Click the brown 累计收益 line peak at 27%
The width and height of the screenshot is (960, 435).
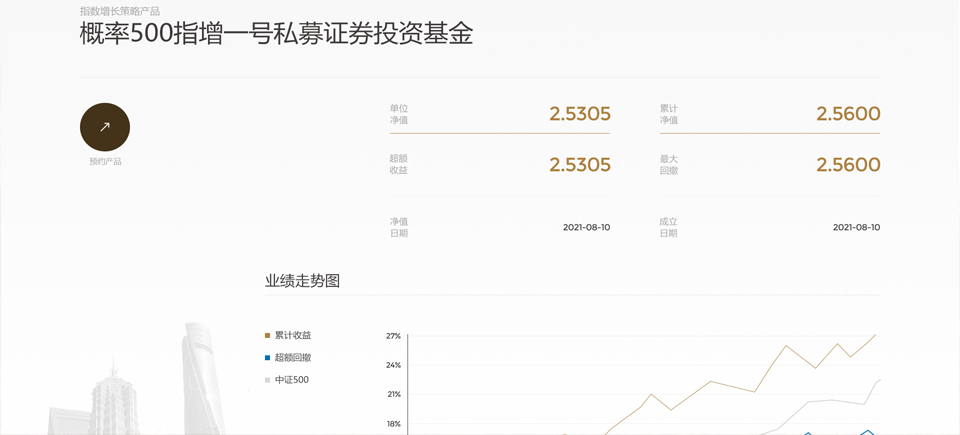pos(876,335)
